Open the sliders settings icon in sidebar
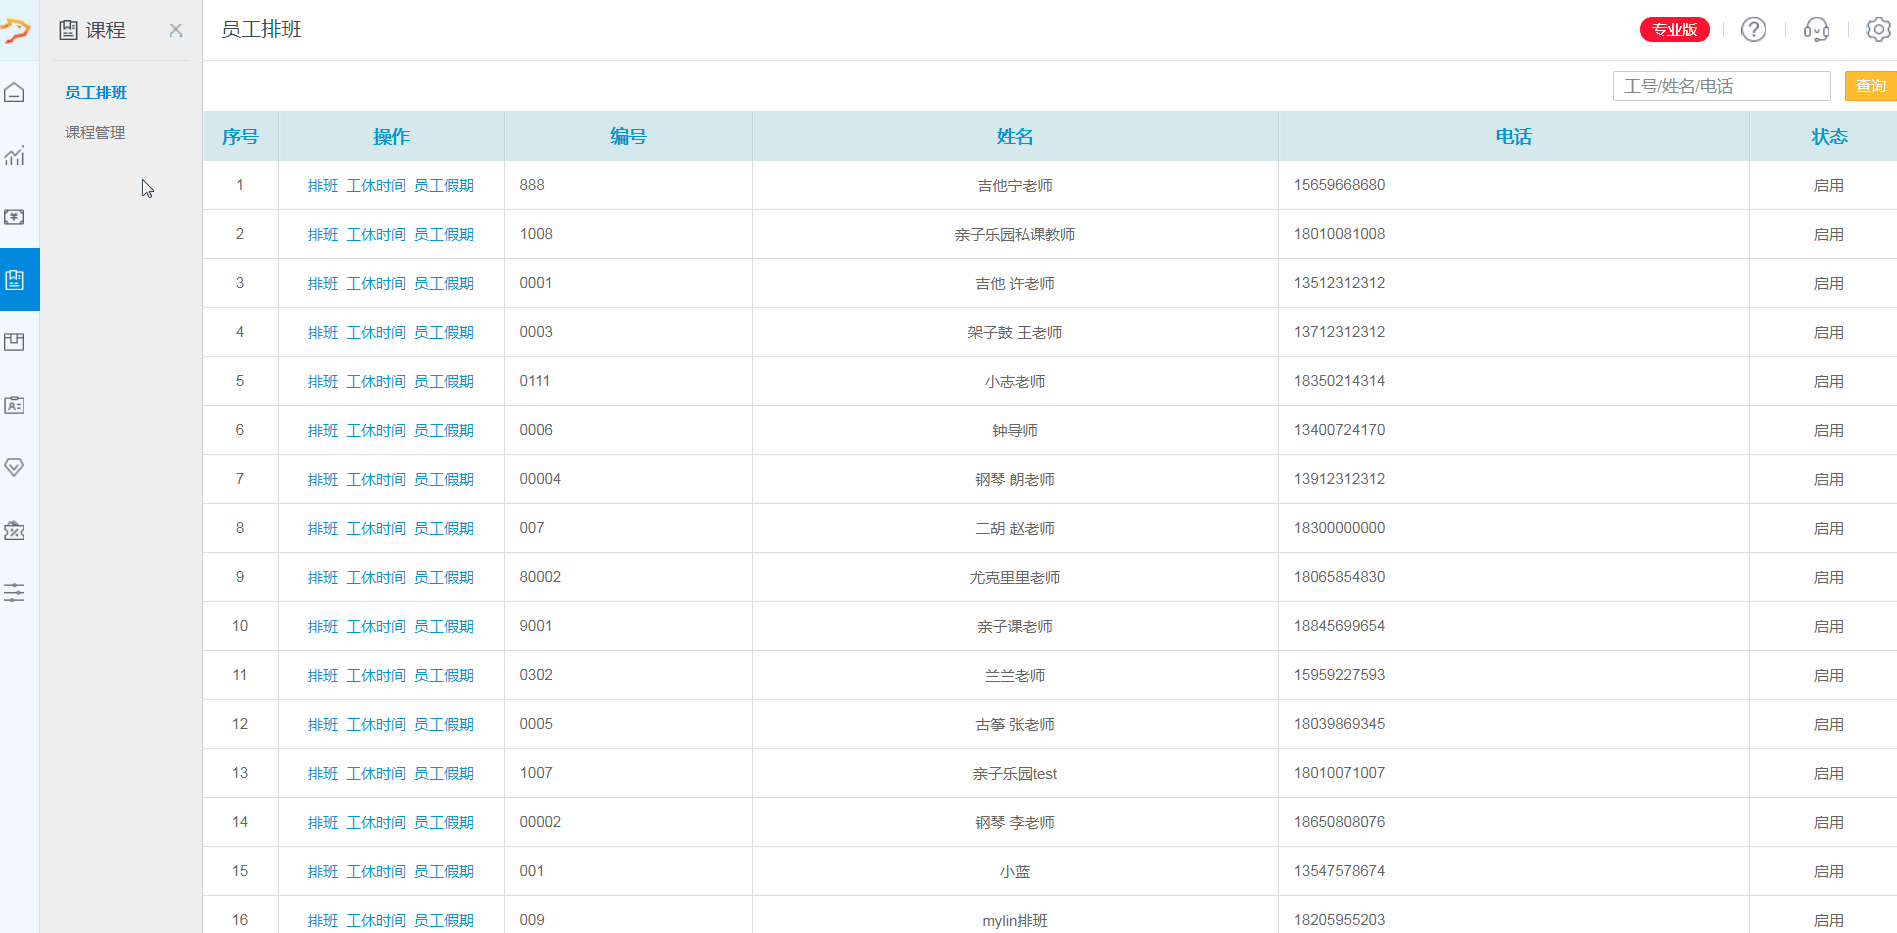 click(x=15, y=592)
